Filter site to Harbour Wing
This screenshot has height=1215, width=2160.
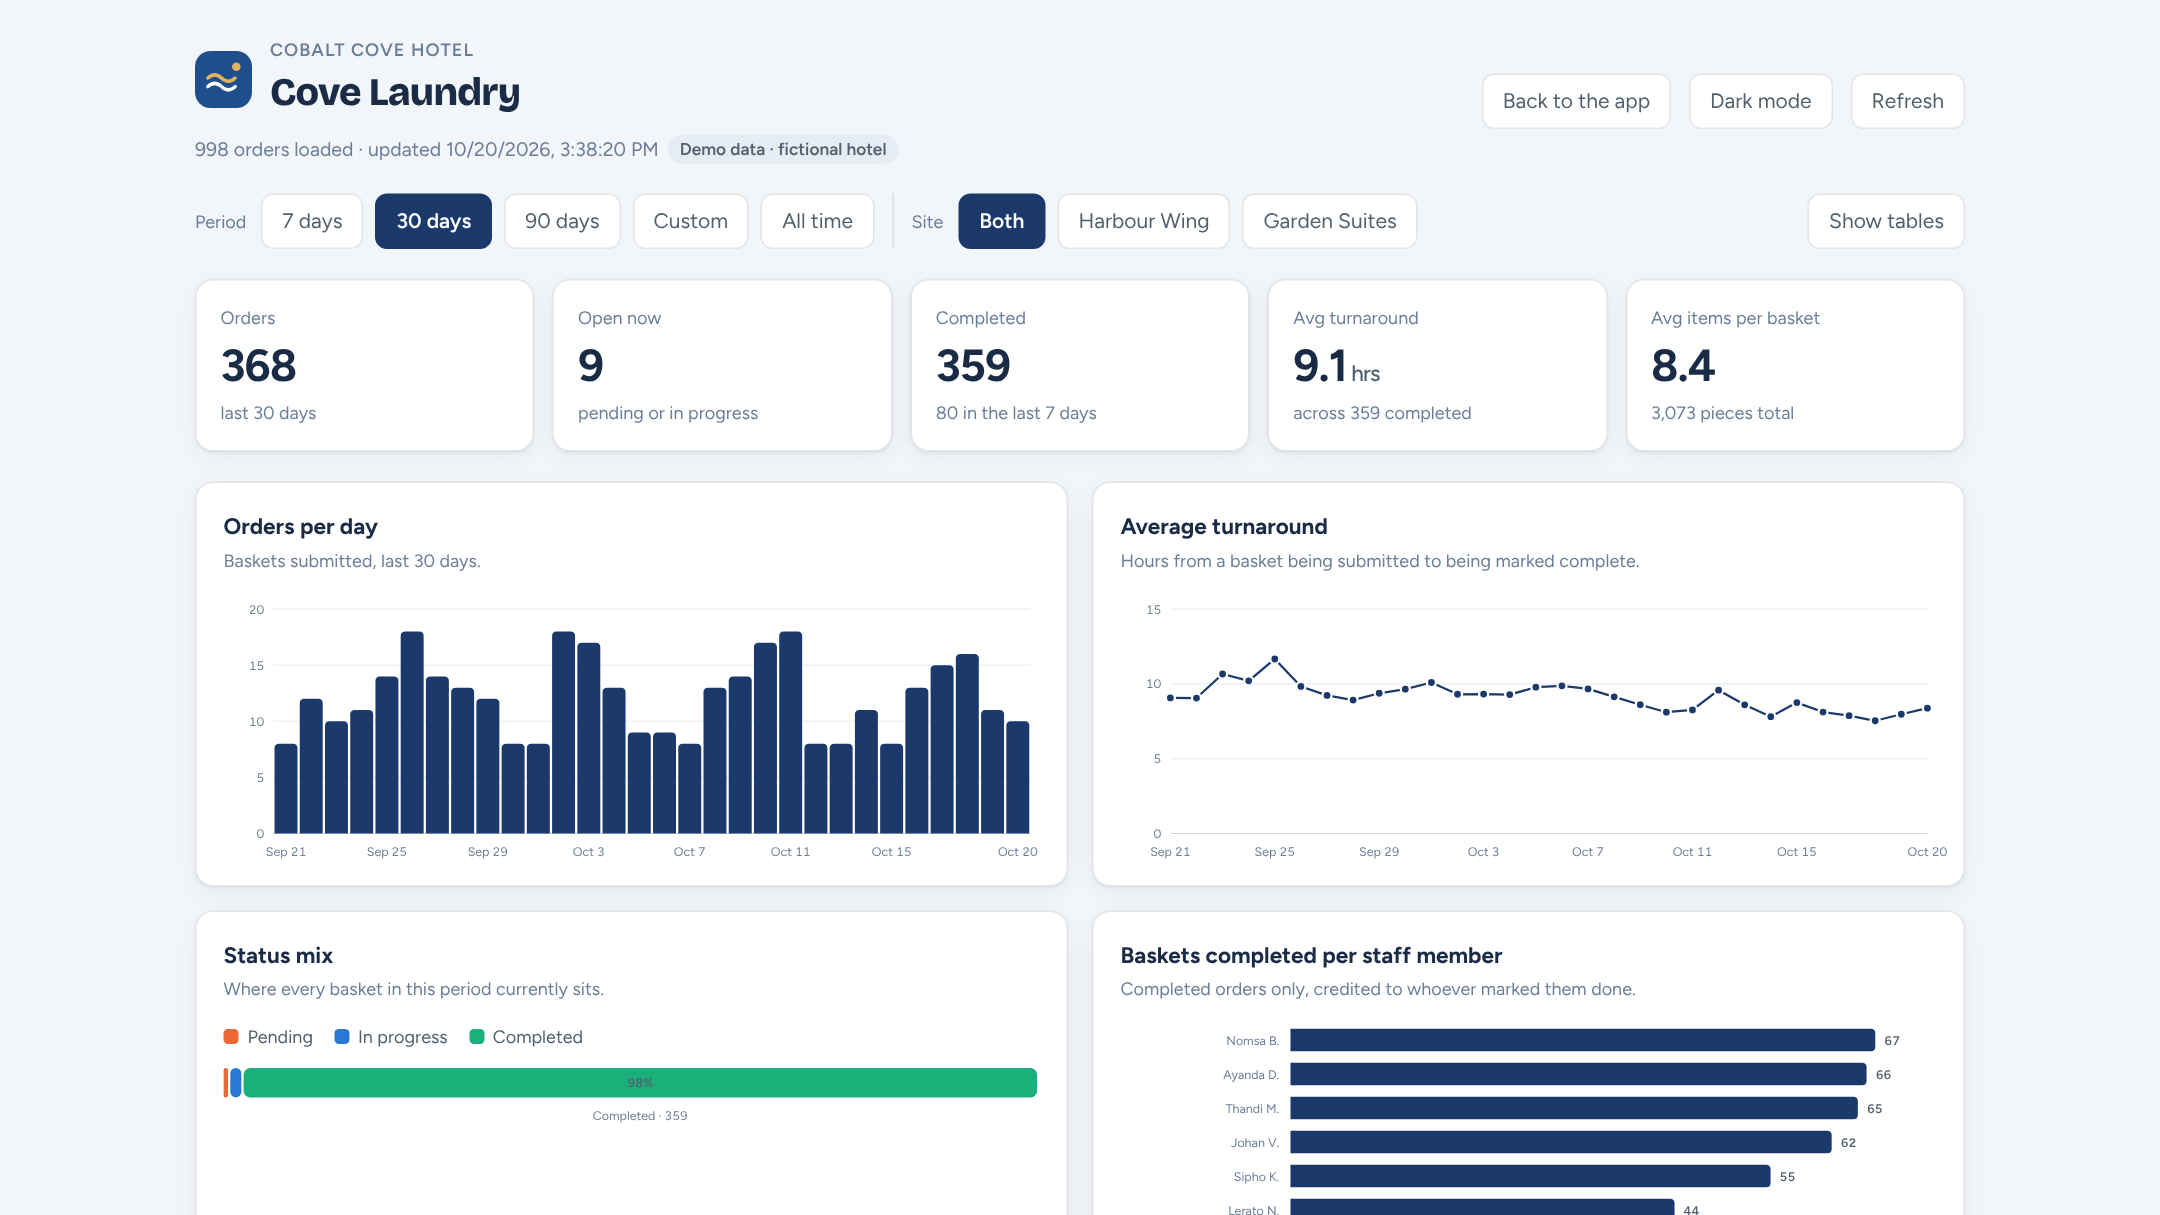pyautogui.click(x=1143, y=221)
